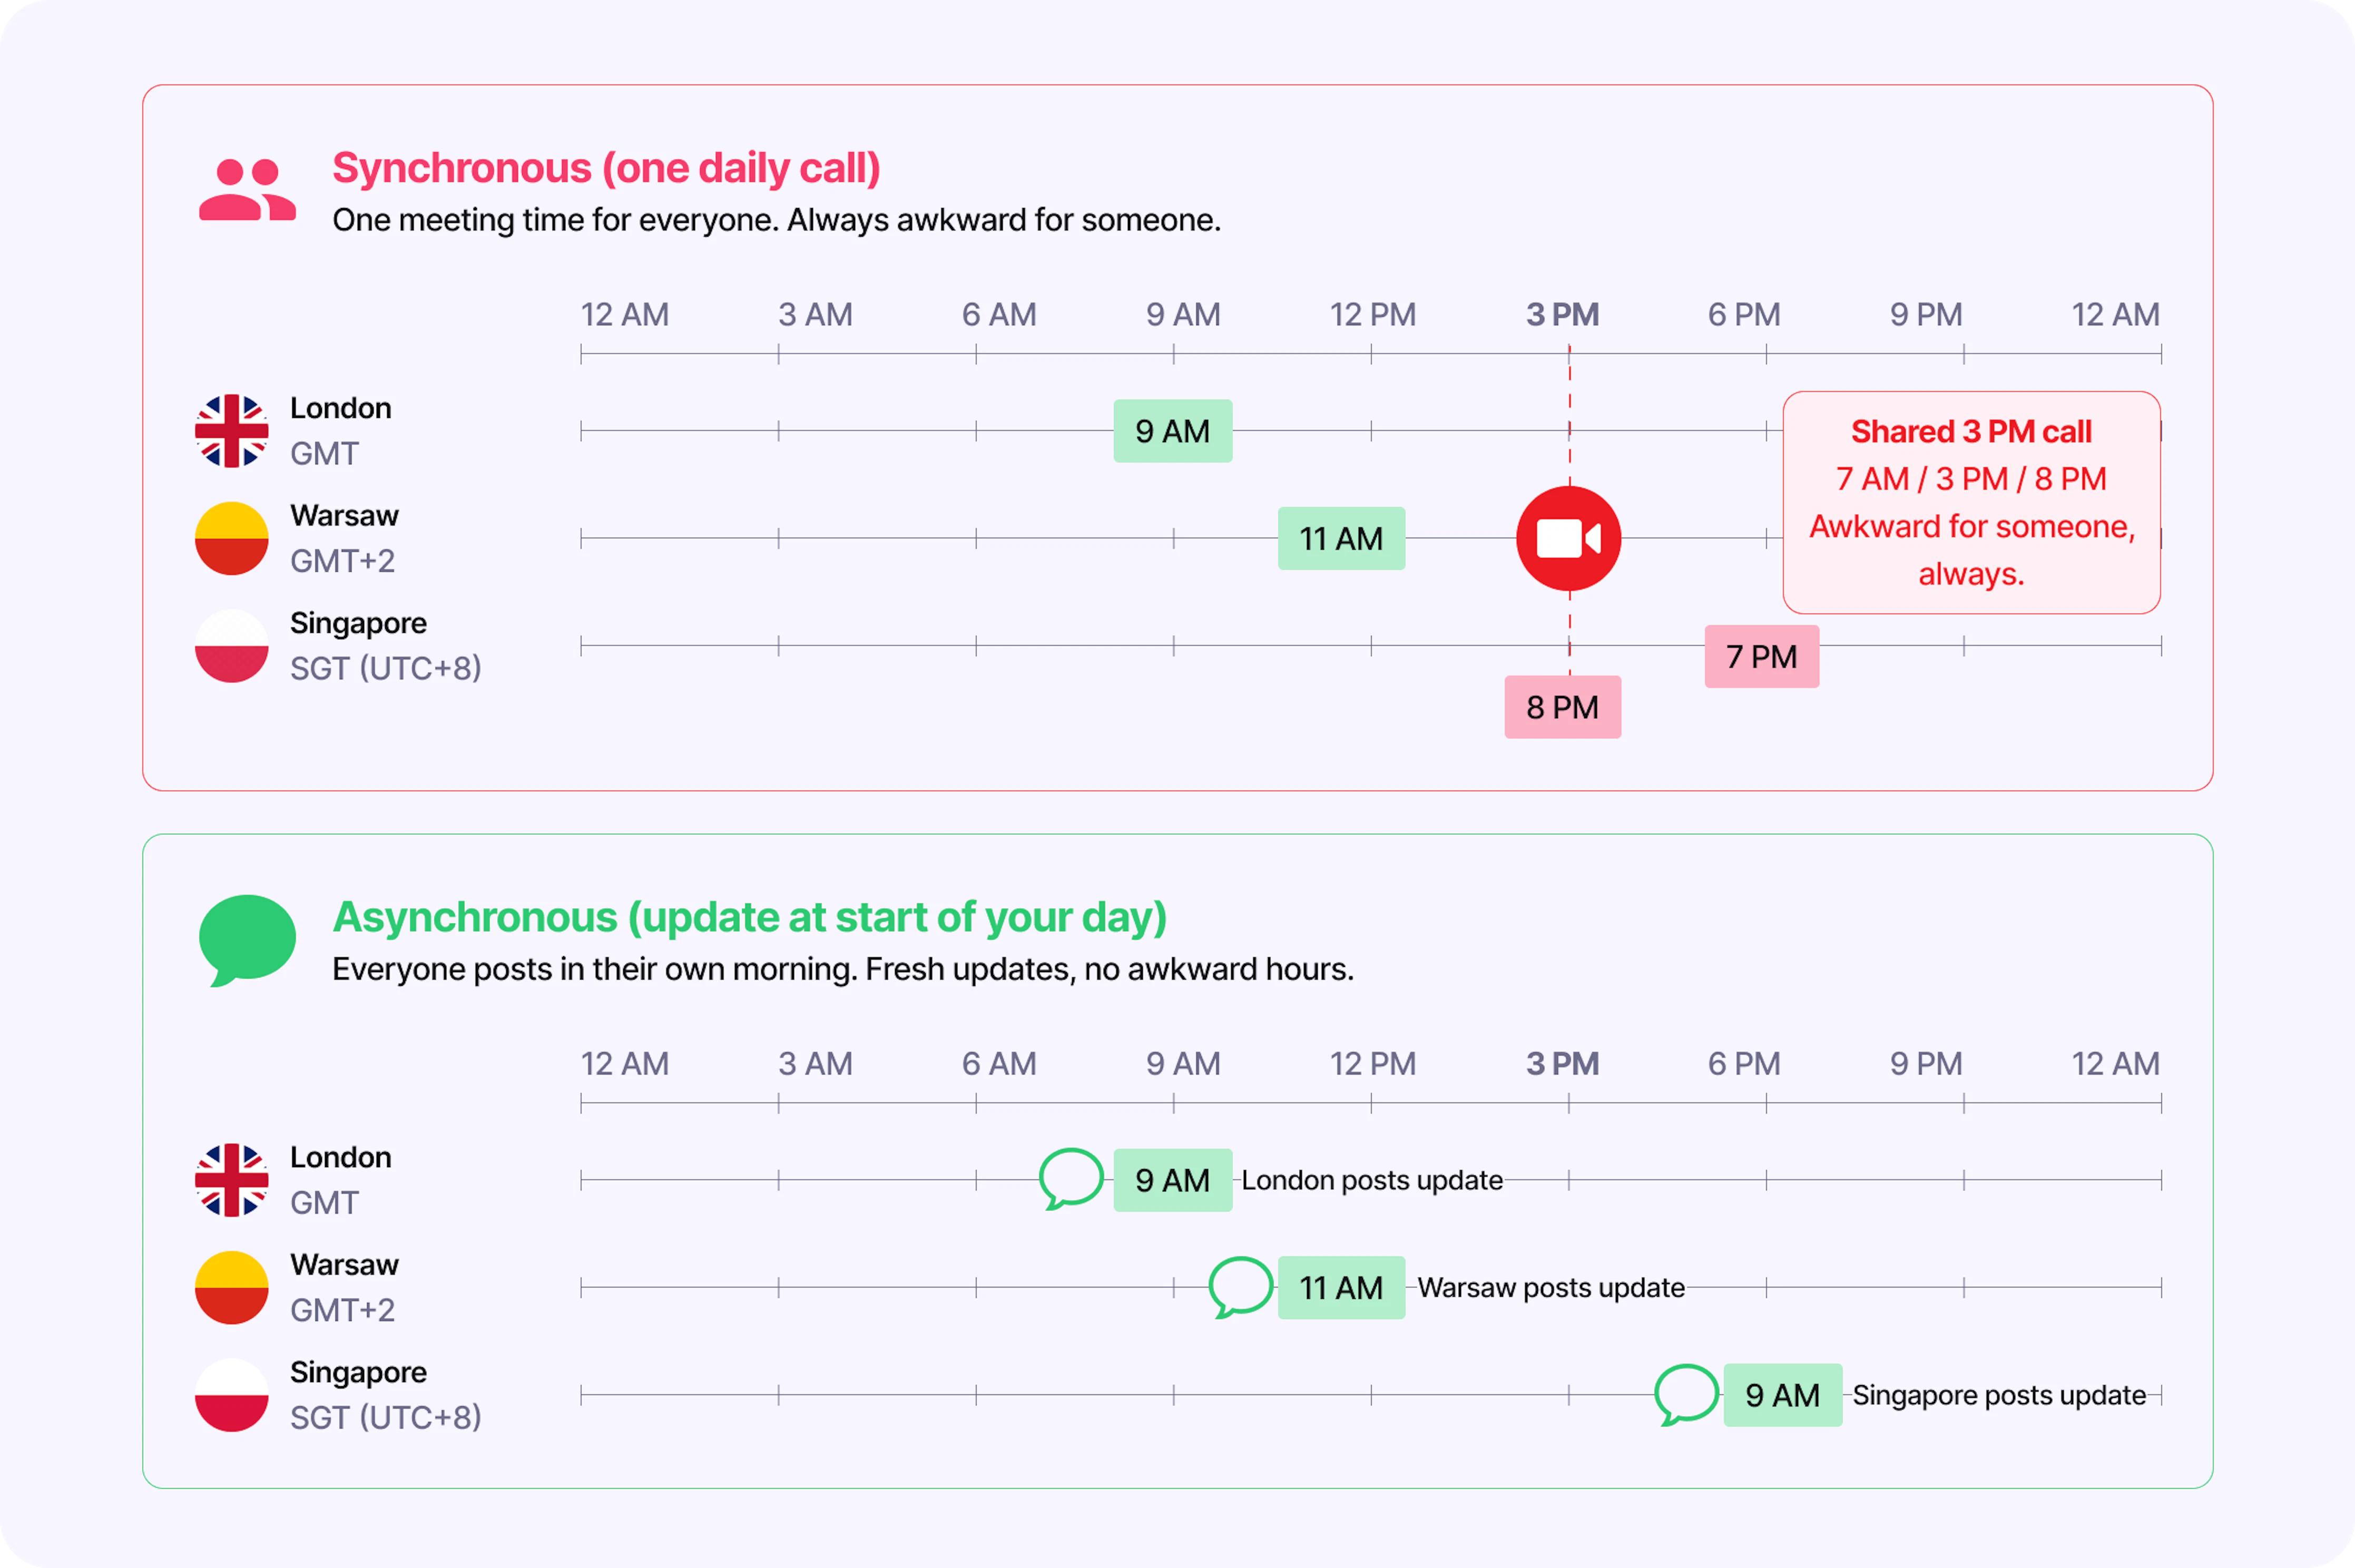Click the 'London posts update' label
This screenshot has height=1568, width=2355.
point(1371,1180)
